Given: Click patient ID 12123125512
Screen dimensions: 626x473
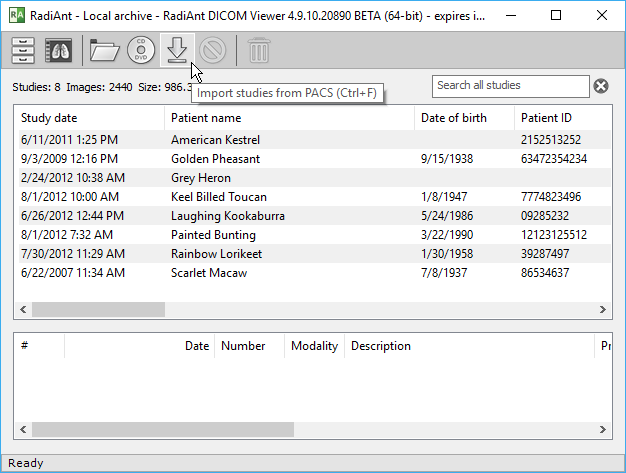Looking at the screenshot, I should coord(554,235).
